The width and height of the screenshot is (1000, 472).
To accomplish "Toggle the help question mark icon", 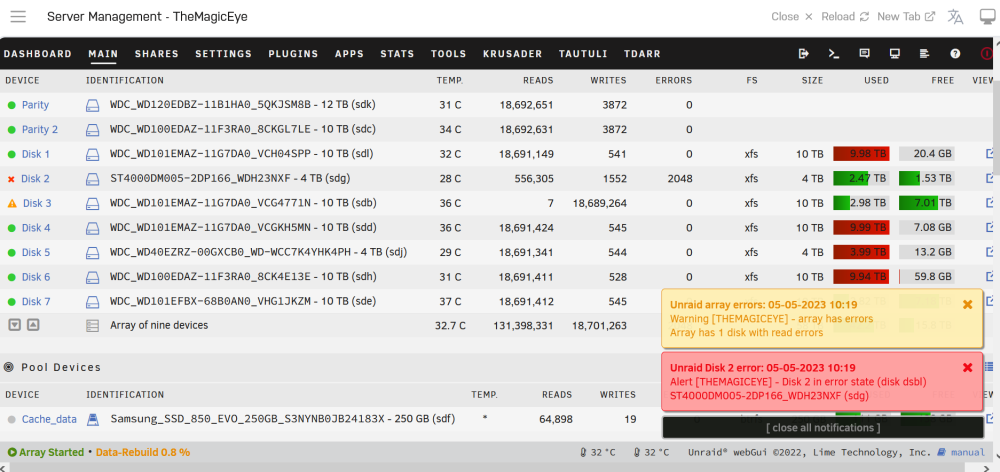I will (955, 54).
